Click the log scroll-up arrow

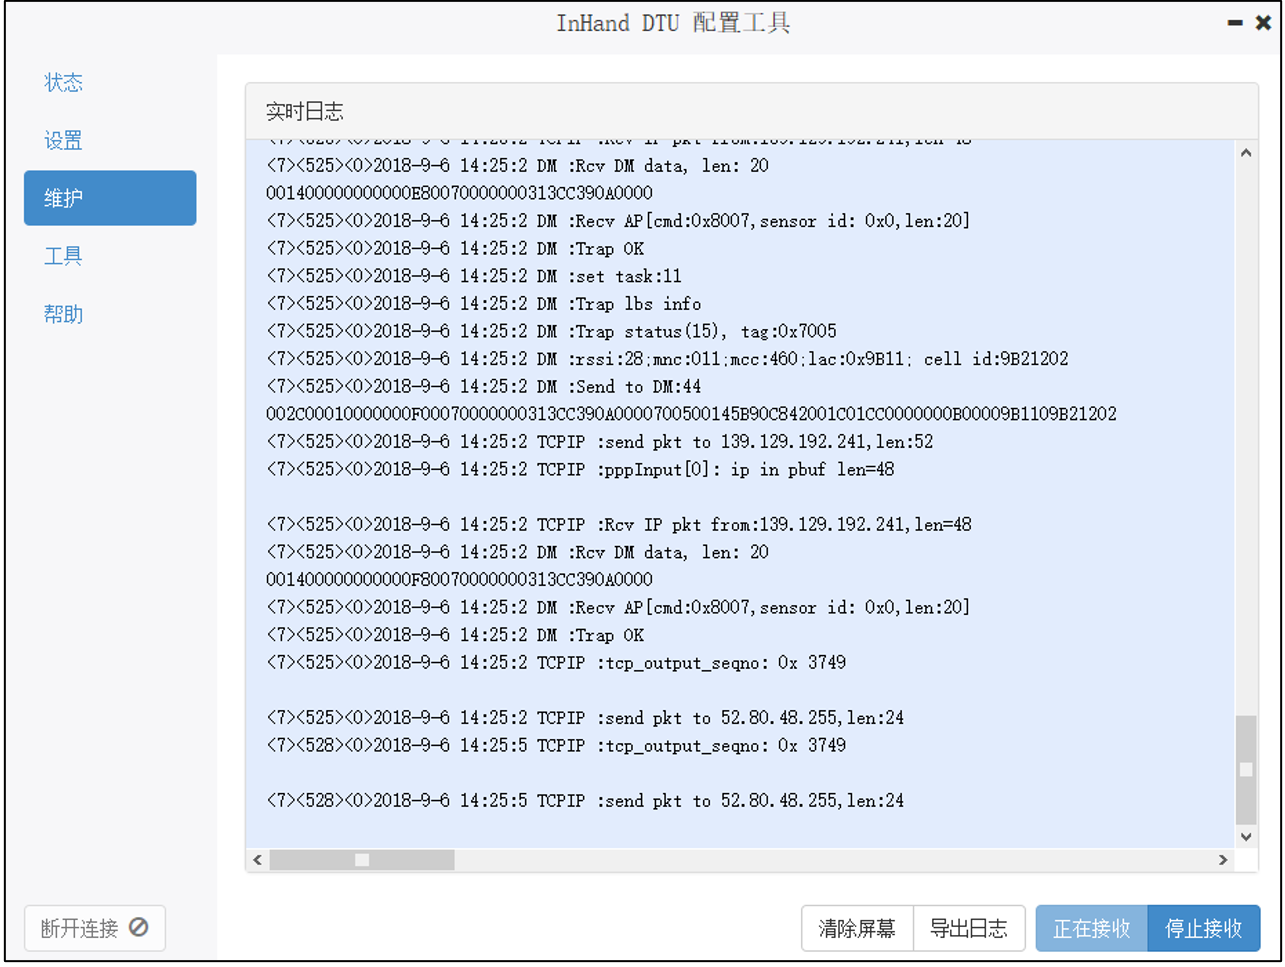1246,153
